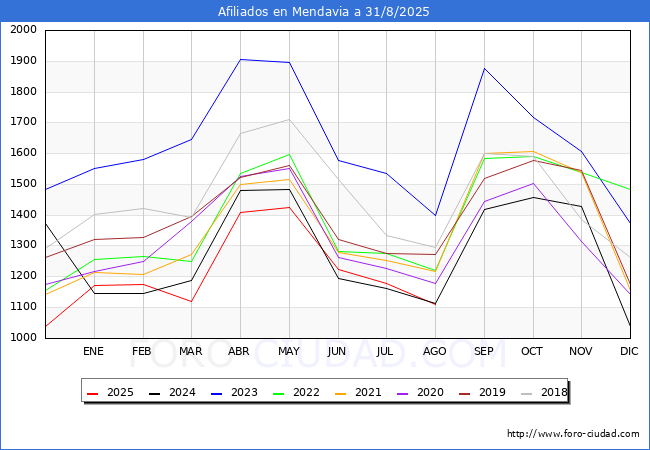Click the gray 2018 line peak at MAY
Image resolution: width=650 pixels, height=450 pixels.
pyautogui.click(x=289, y=119)
